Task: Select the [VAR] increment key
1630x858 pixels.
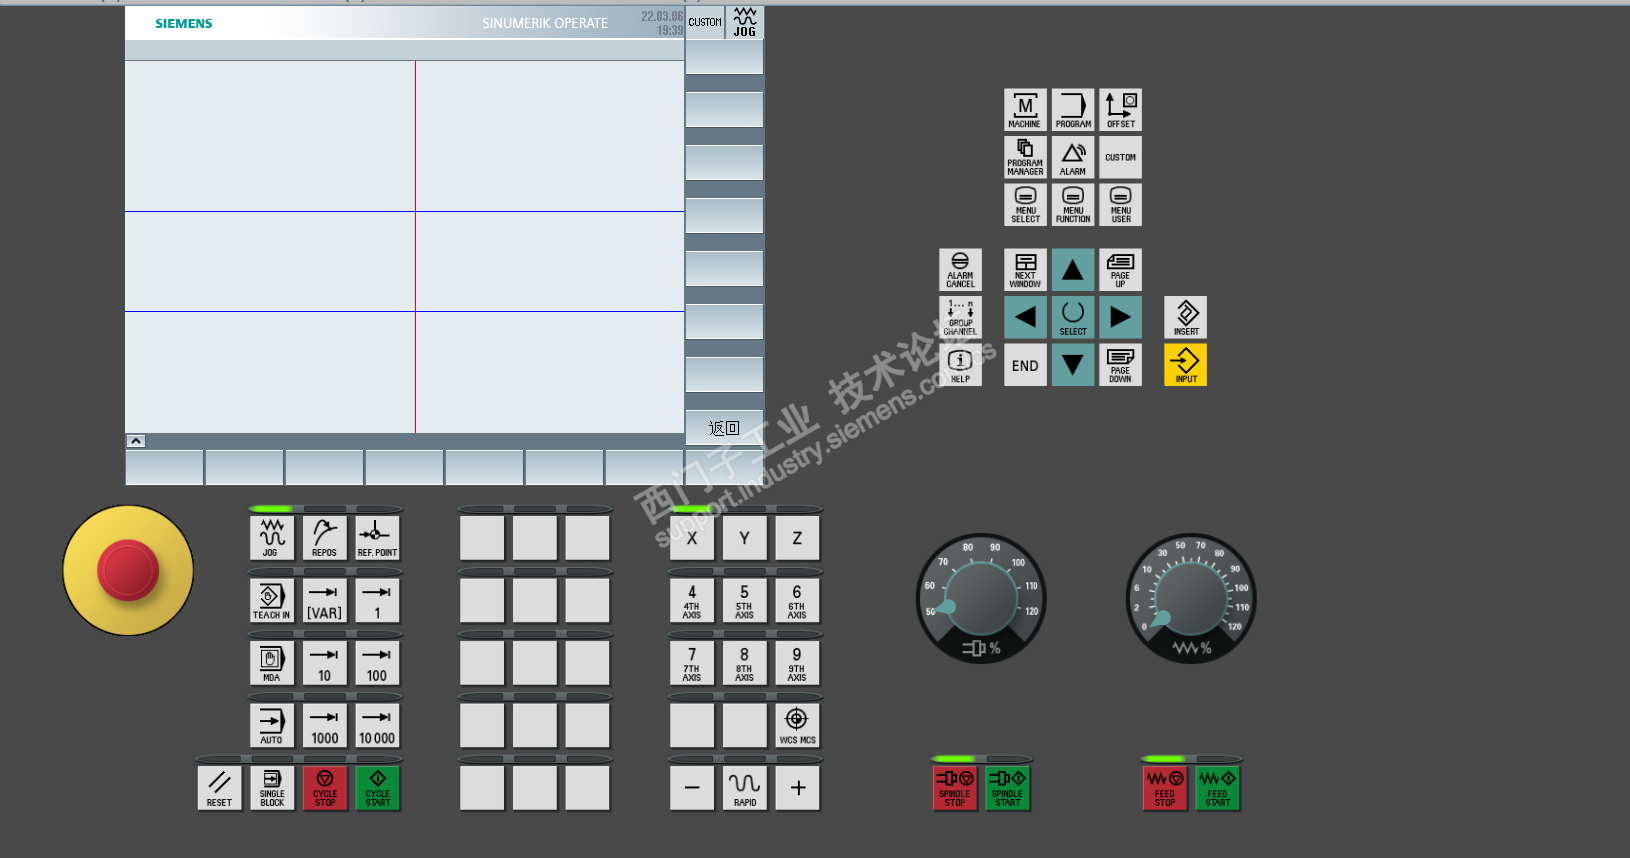Action: coord(324,601)
